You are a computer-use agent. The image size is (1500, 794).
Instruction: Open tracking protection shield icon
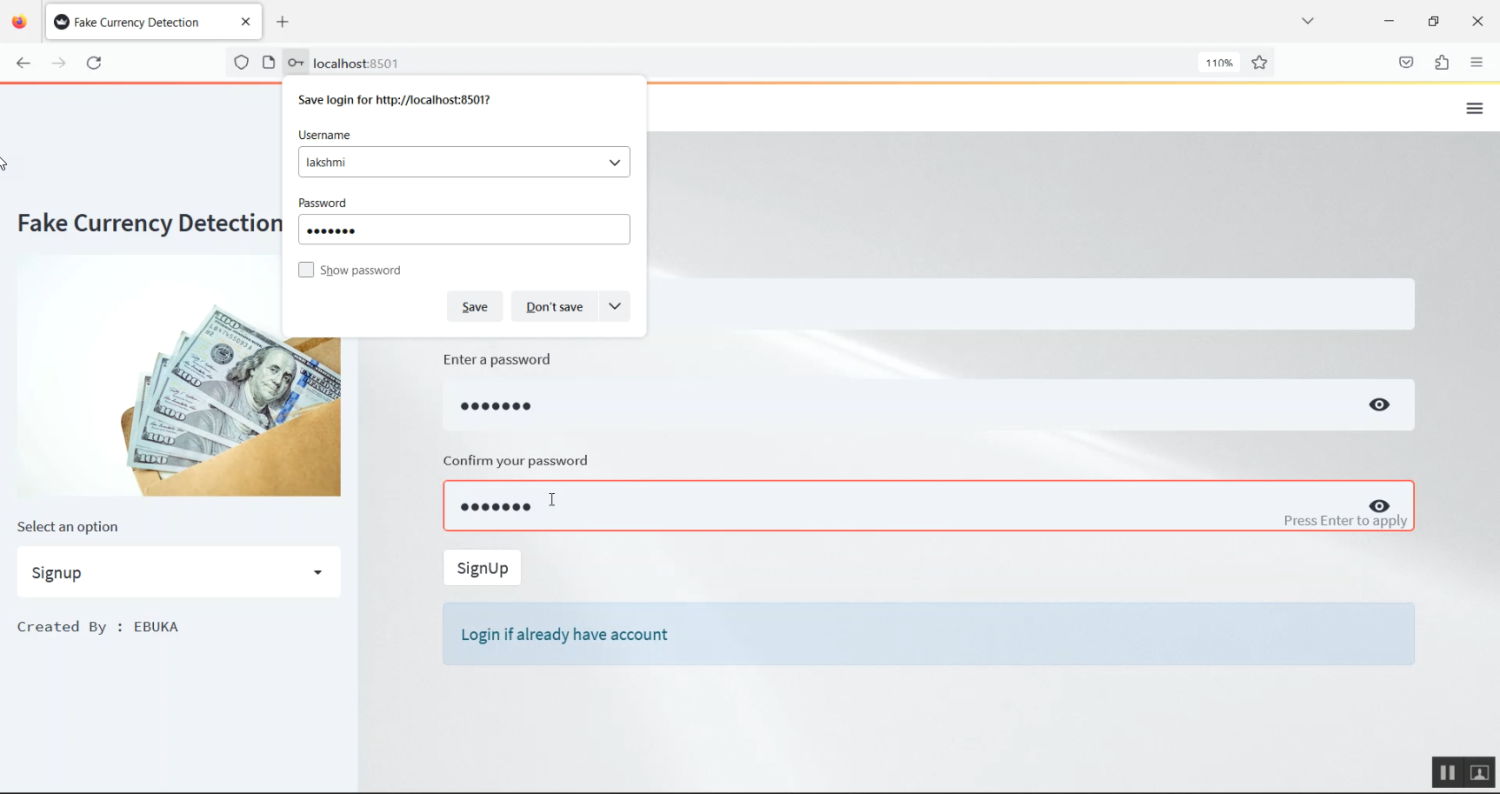[x=241, y=62]
